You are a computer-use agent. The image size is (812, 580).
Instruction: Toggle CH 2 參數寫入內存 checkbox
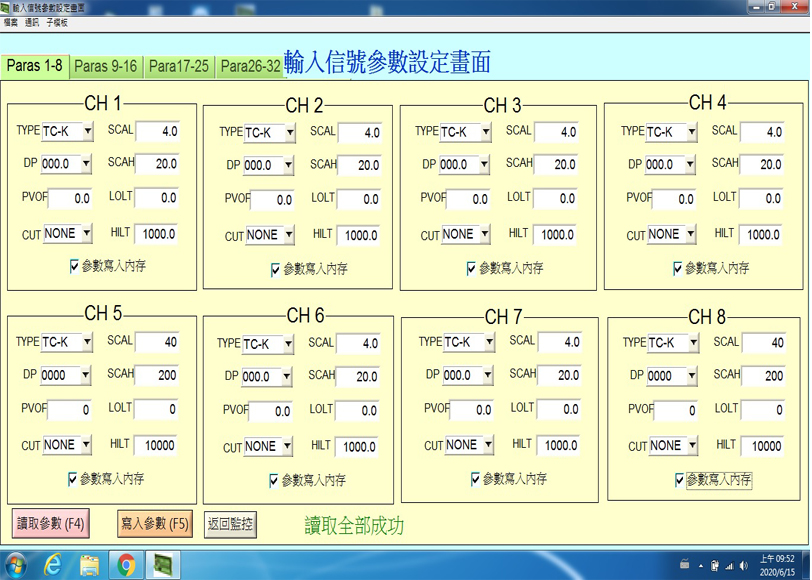click(x=276, y=269)
